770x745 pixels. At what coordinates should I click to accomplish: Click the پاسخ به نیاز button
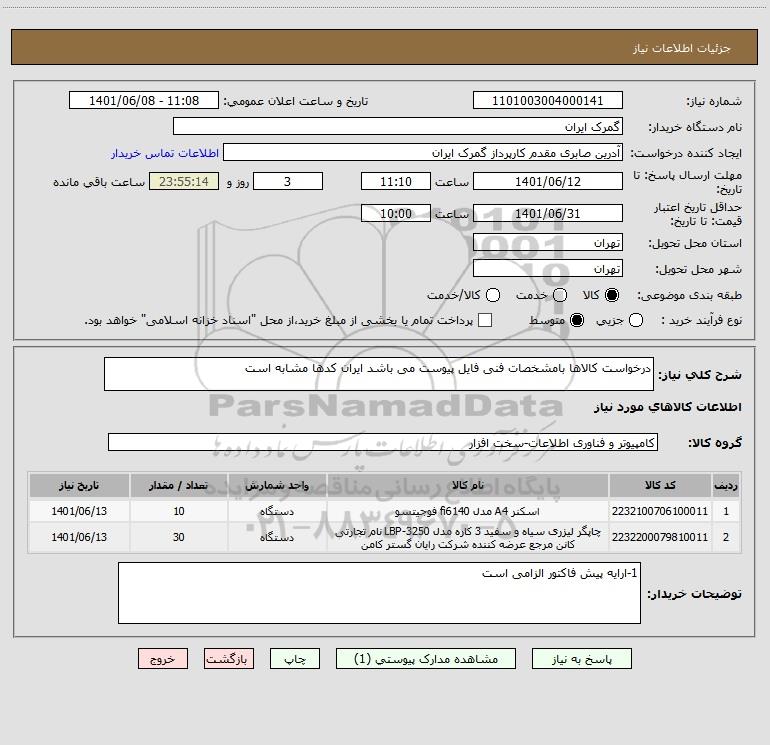(x=582, y=659)
